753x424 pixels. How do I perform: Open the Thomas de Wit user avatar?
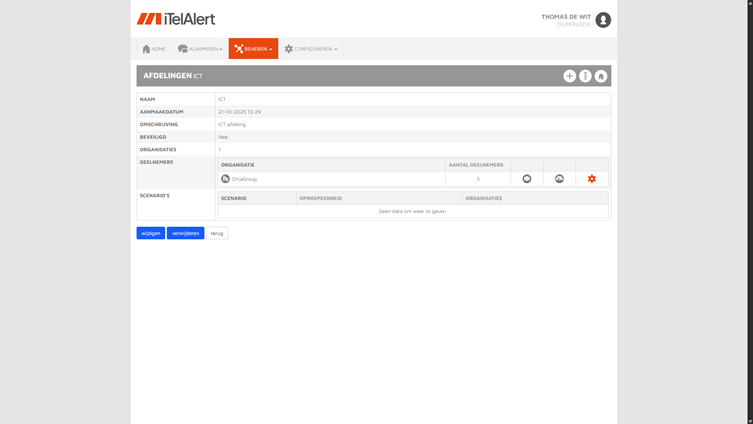tap(603, 20)
